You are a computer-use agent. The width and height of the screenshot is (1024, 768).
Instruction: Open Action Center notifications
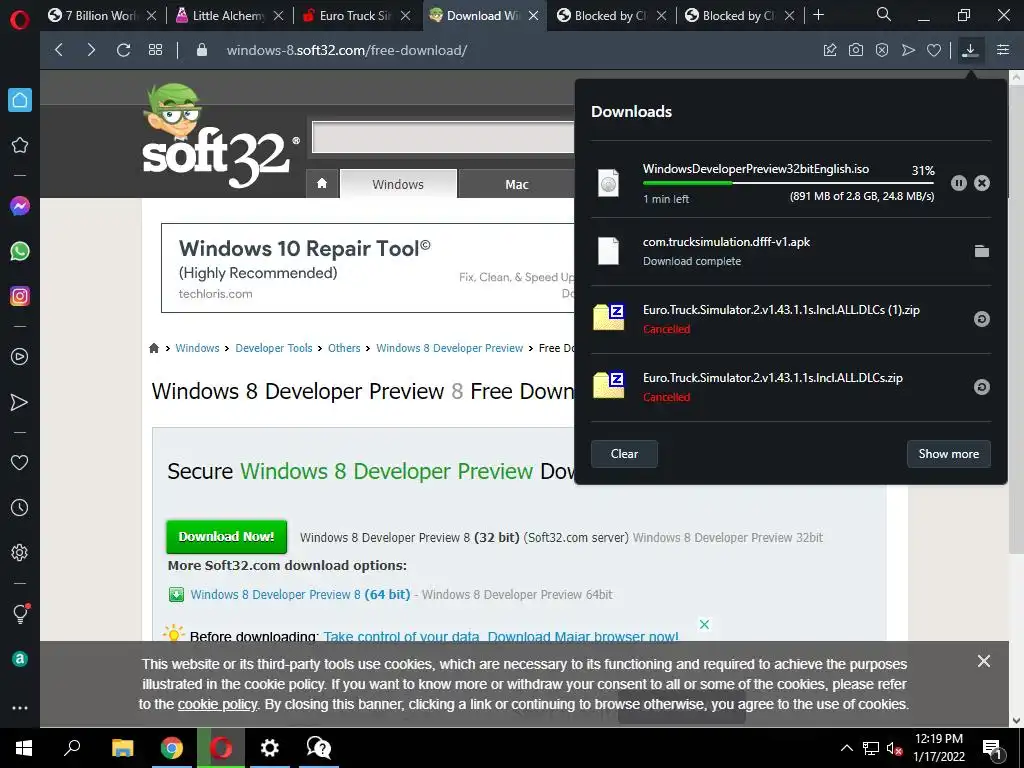[993, 748]
